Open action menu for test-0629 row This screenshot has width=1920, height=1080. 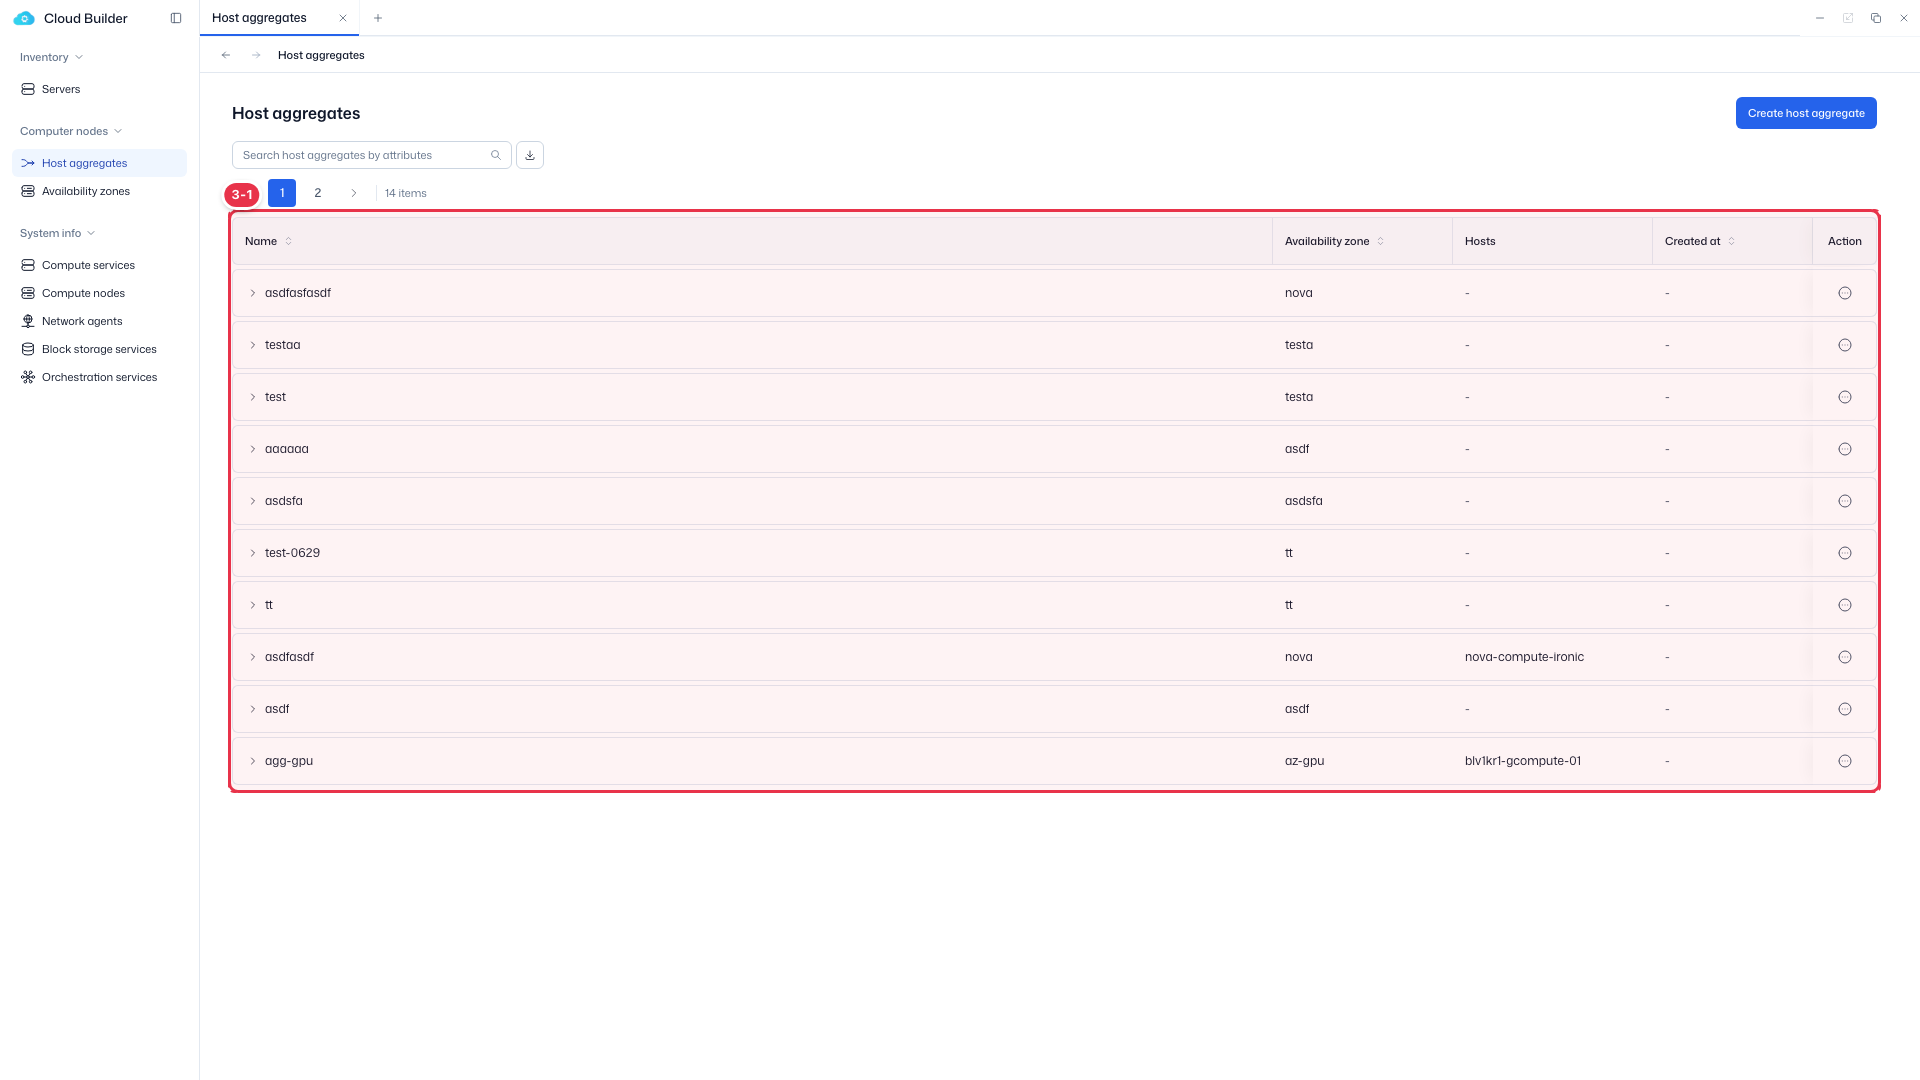click(x=1845, y=553)
